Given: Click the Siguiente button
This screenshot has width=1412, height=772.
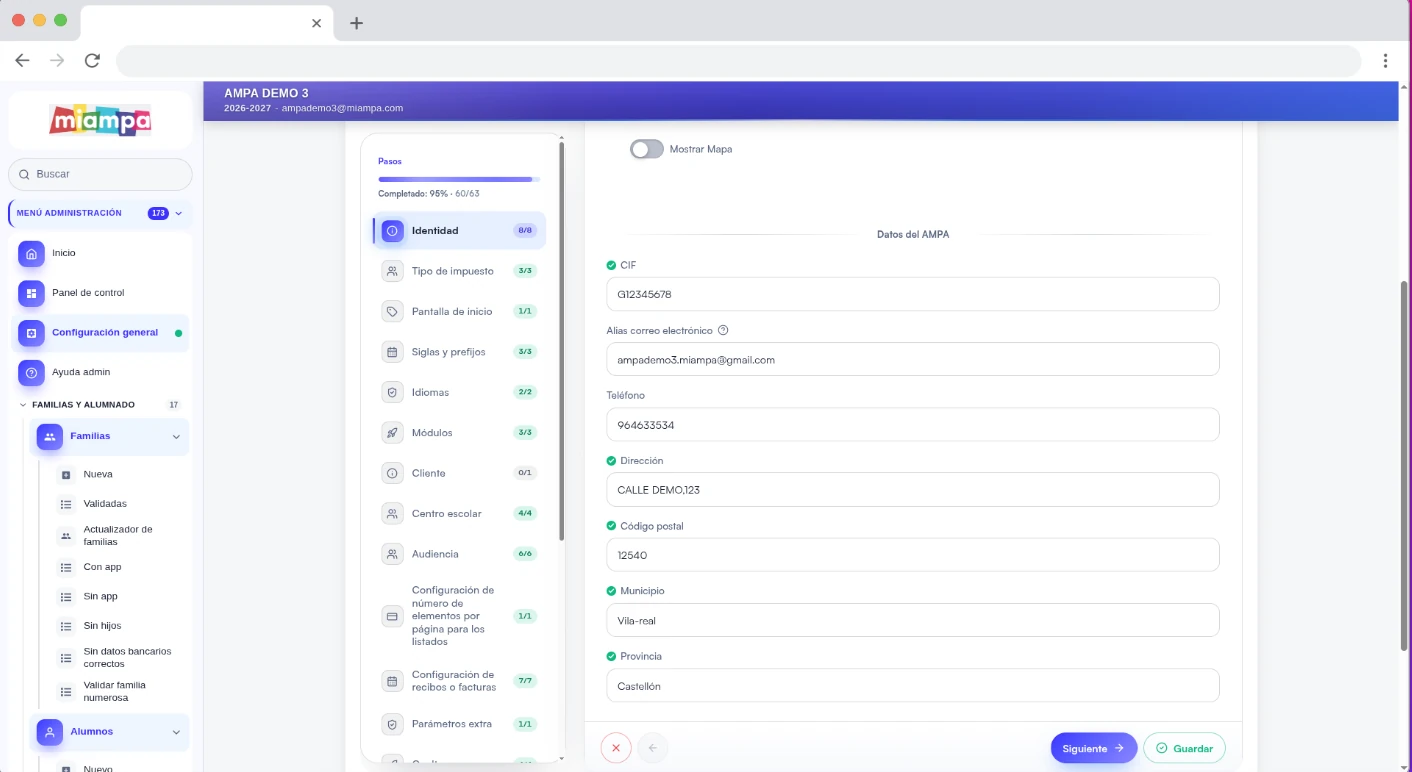Looking at the screenshot, I should coord(1094,748).
